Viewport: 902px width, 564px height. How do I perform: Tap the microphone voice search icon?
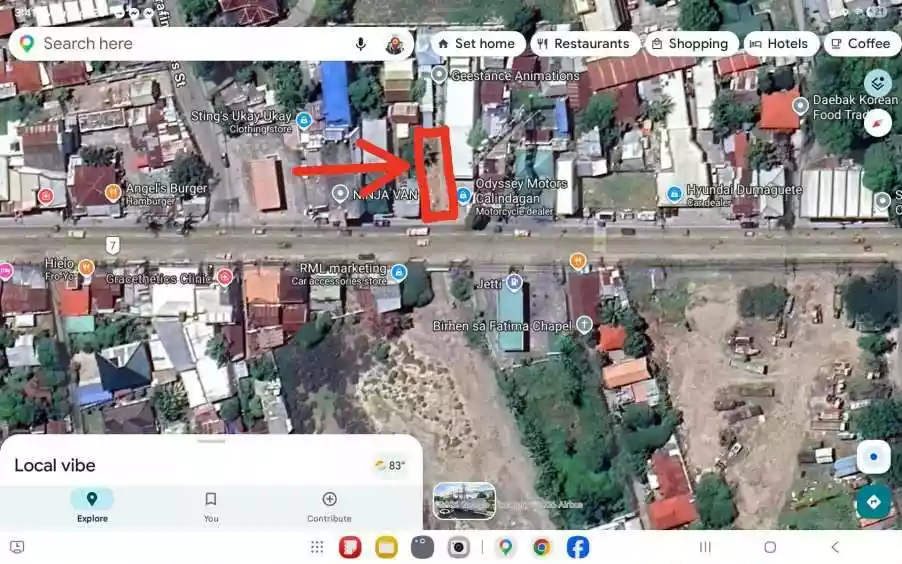pyautogui.click(x=361, y=44)
